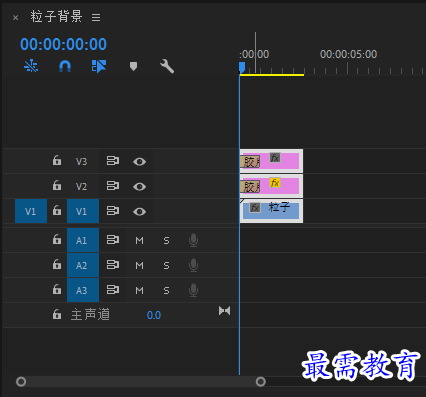426x397 pixels.
Task: Mute audio track A1
Action: [x=139, y=240]
